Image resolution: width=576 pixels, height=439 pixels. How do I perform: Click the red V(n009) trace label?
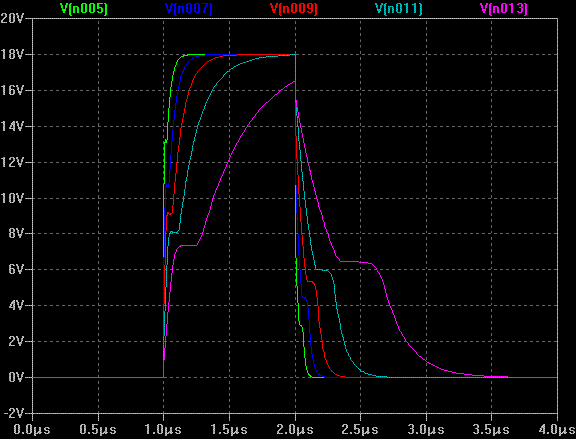coord(294,8)
